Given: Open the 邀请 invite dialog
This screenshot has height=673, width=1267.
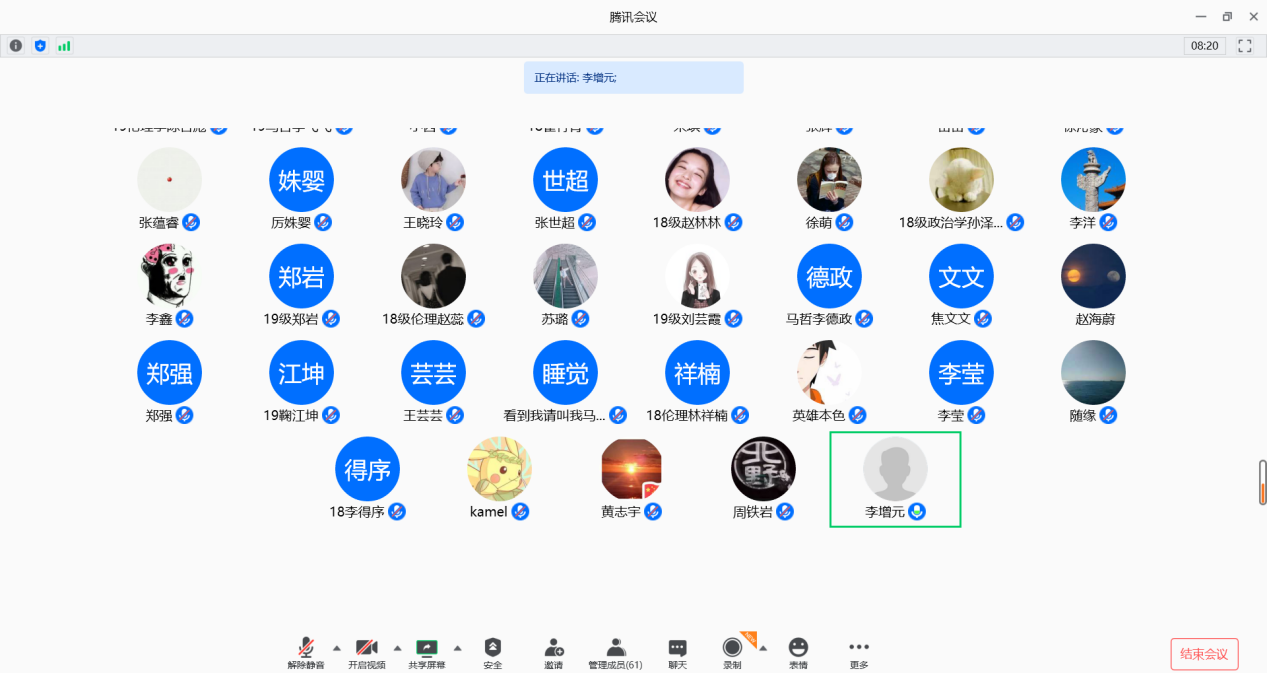Looking at the screenshot, I should [x=554, y=653].
